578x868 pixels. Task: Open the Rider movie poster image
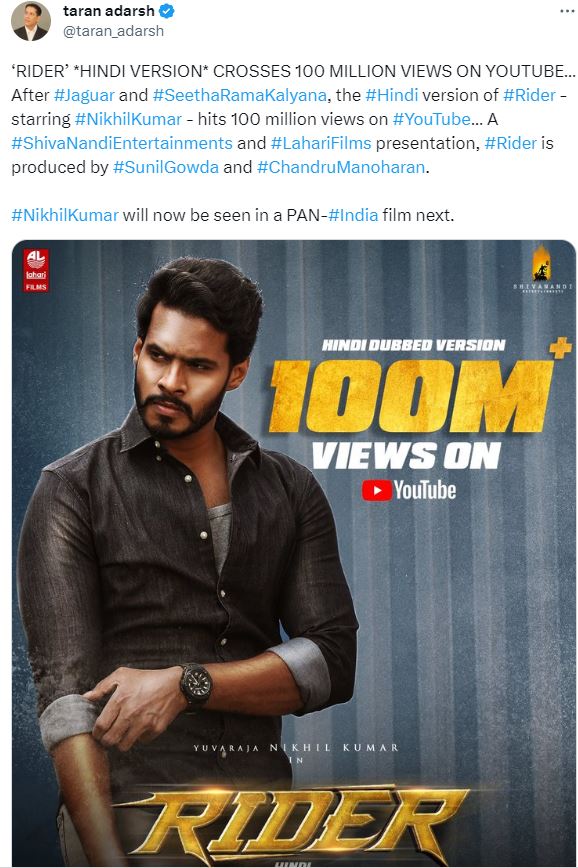(x=294, y=553)
